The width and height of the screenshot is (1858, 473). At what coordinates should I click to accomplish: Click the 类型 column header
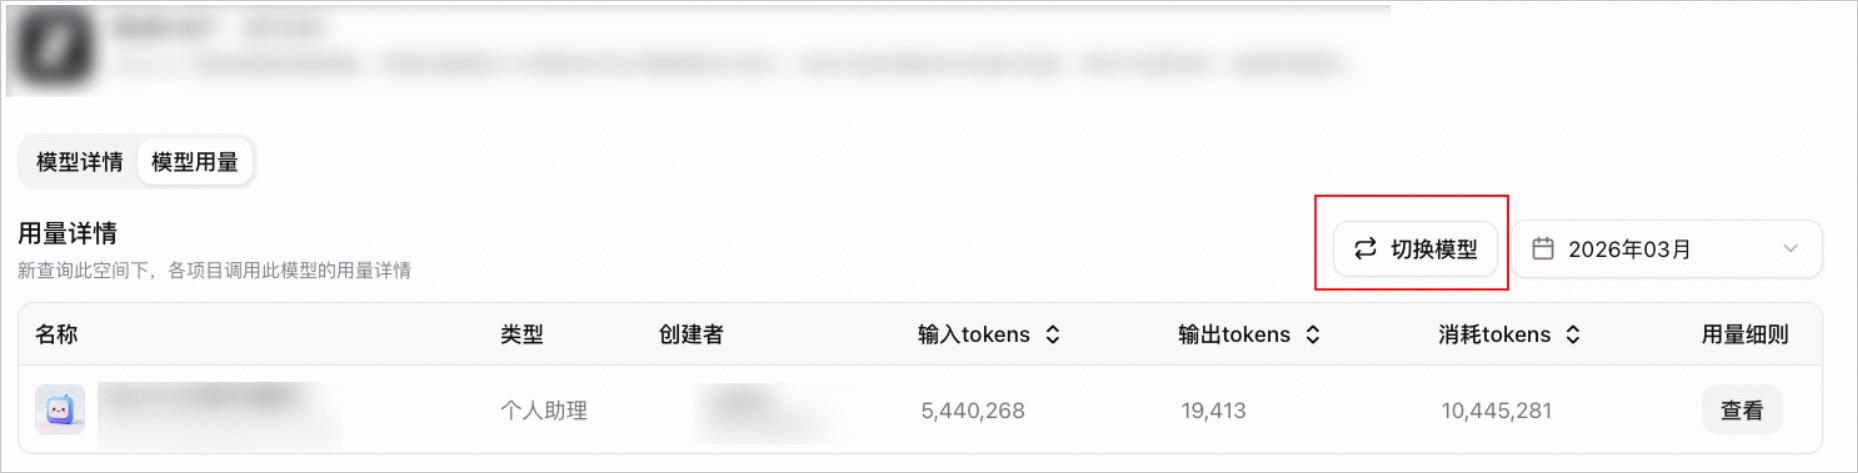point(522,335)
